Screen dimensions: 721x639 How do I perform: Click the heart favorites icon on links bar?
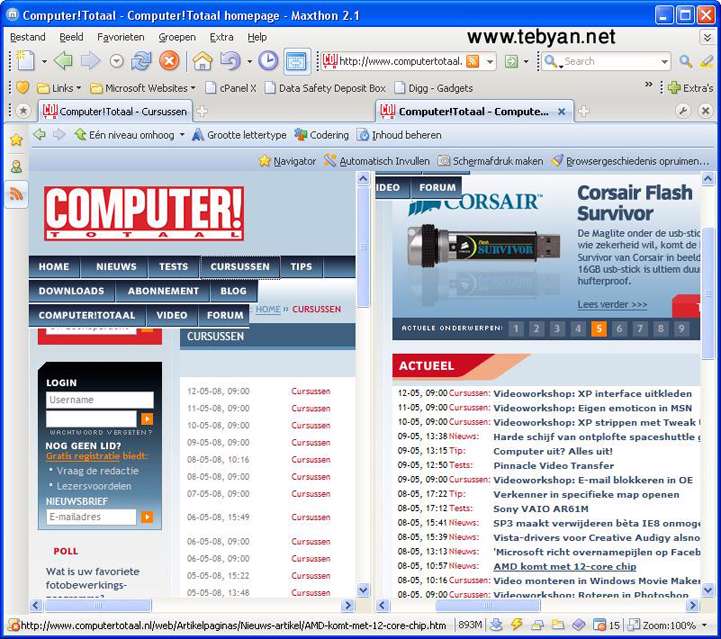(x=23, y=87)
